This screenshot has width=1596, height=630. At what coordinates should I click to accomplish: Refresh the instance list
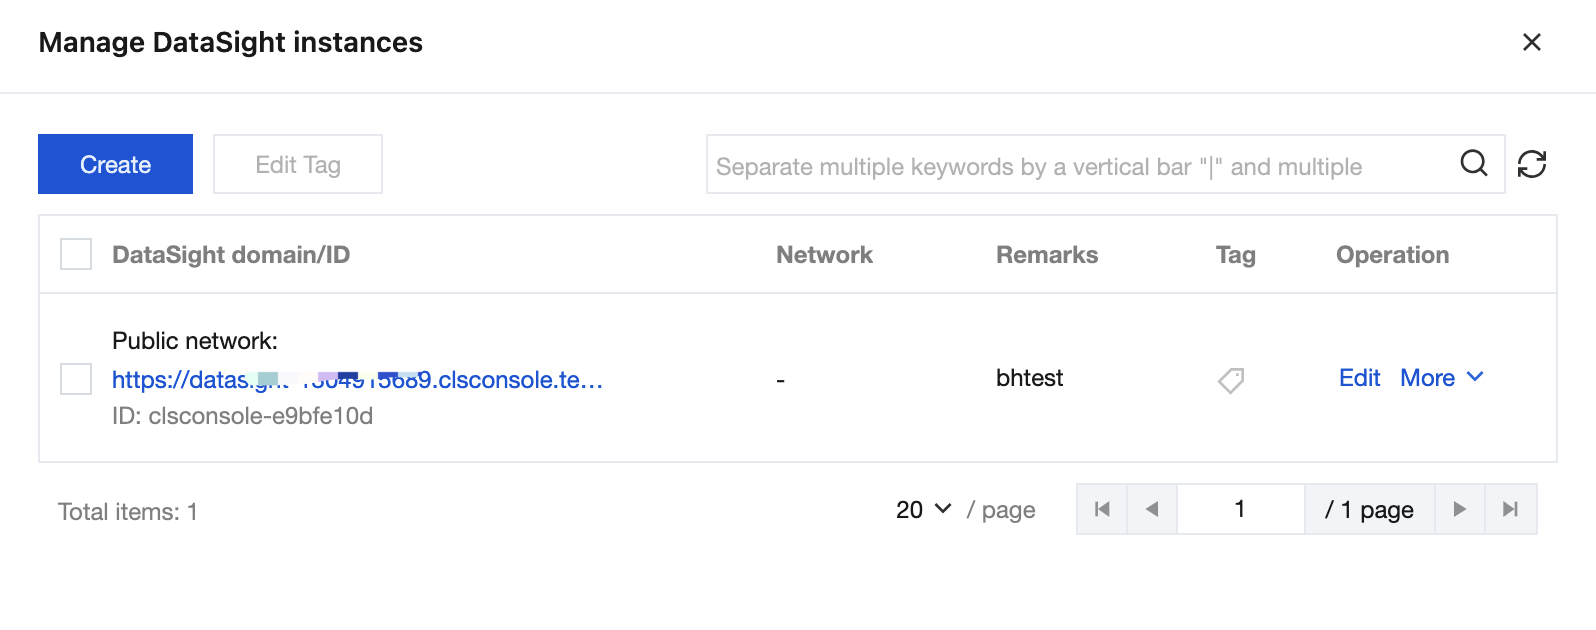(x=1532, y=164)
